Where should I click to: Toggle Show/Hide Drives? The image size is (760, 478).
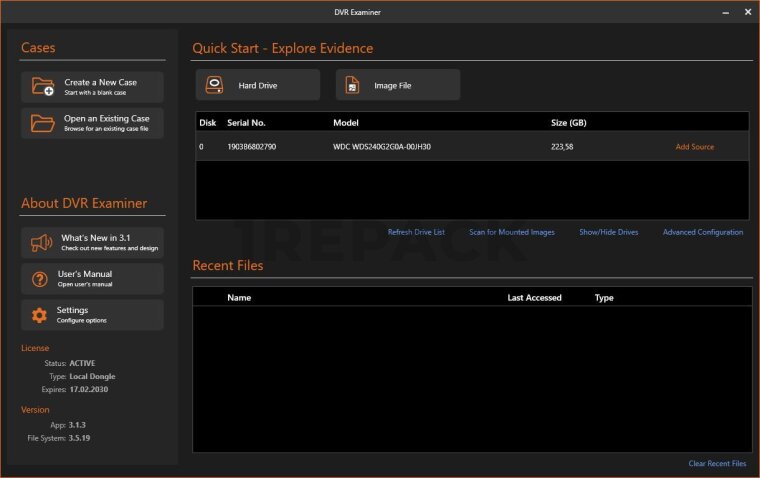coord(608,232)
